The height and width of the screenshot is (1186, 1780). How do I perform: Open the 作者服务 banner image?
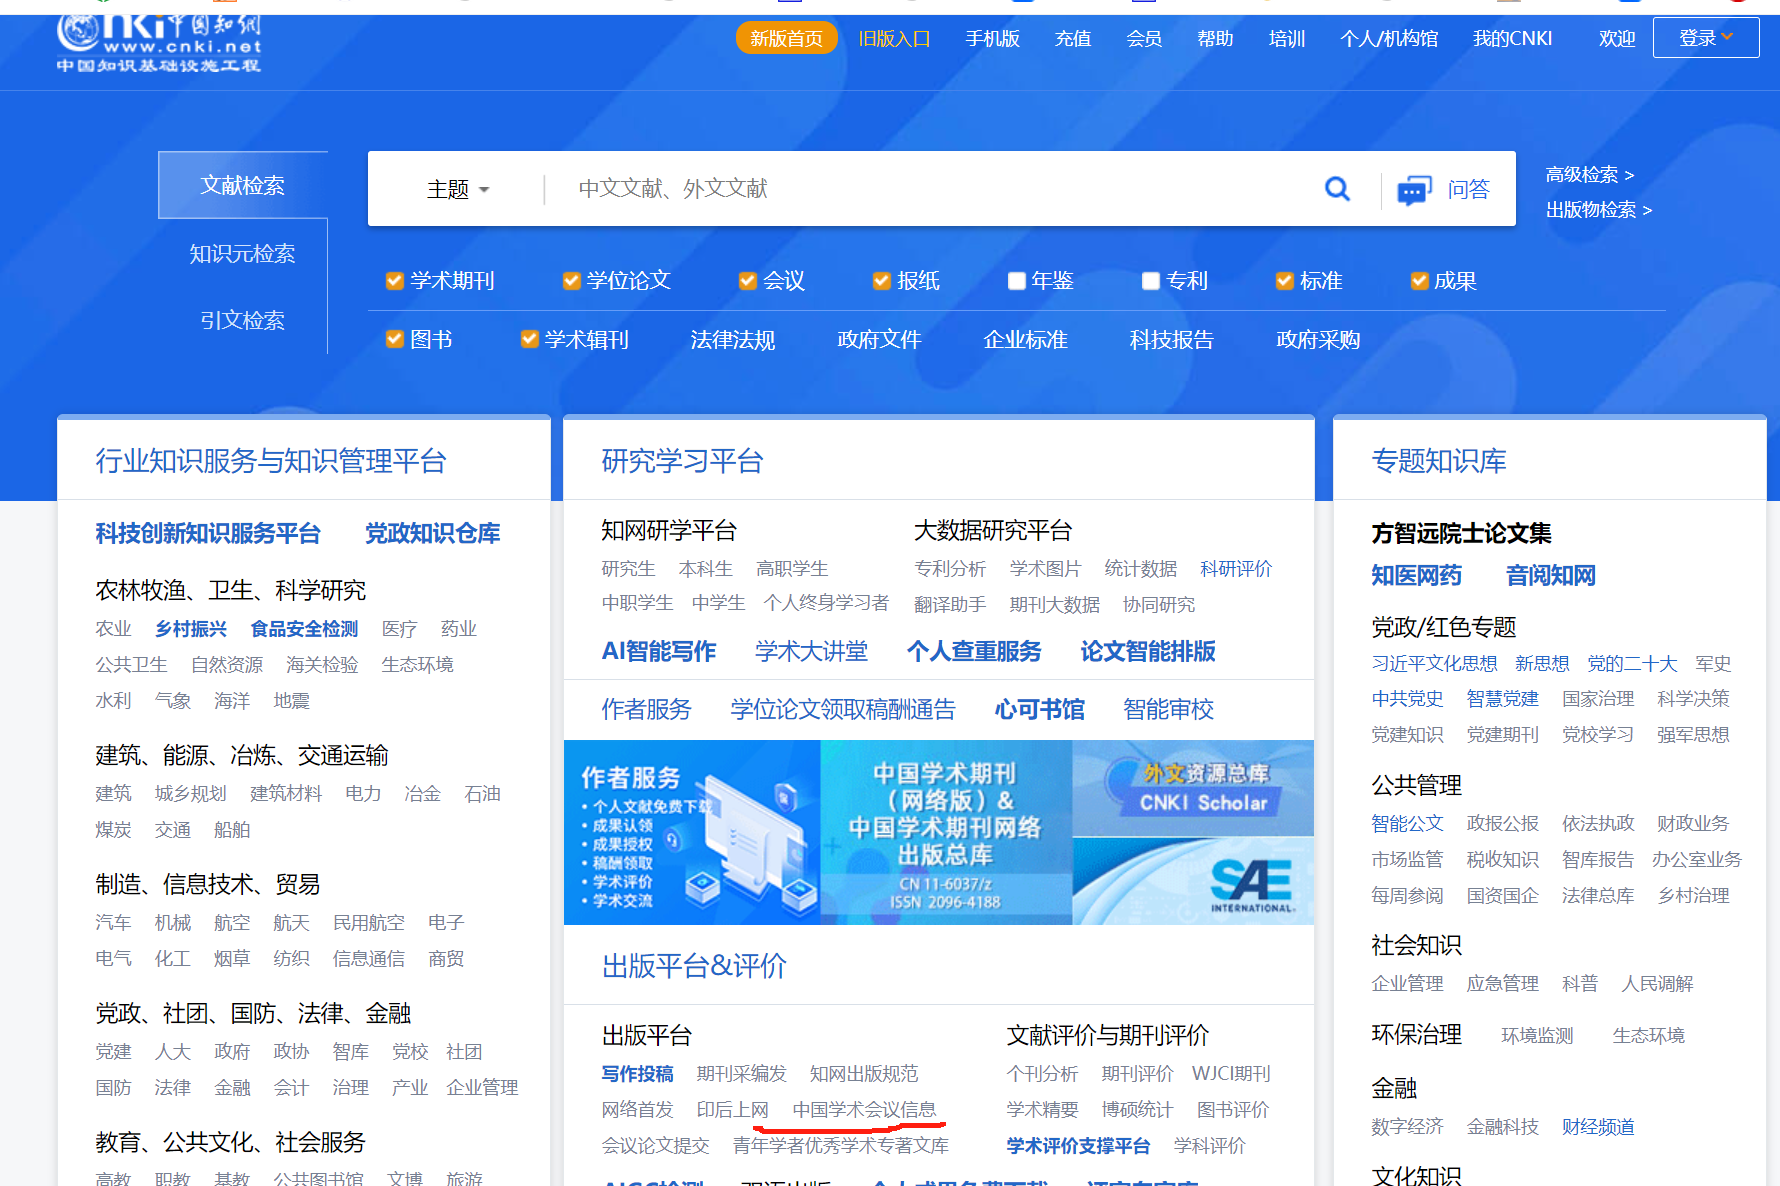tap(692, 832)
